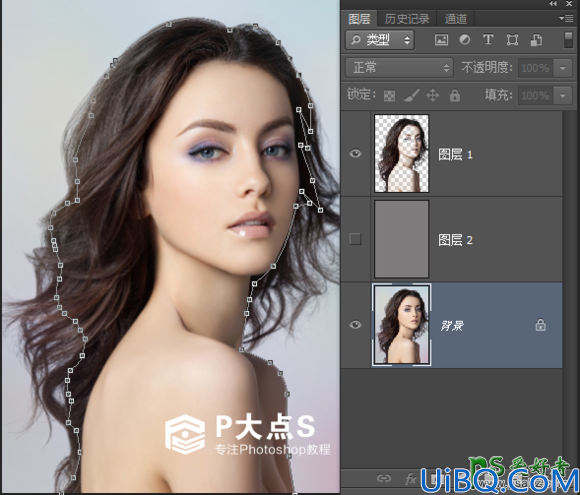This screenshot has height=495, width=580.
Task: Collapse the panel with double arrows
Action: (x=553, y=4)
